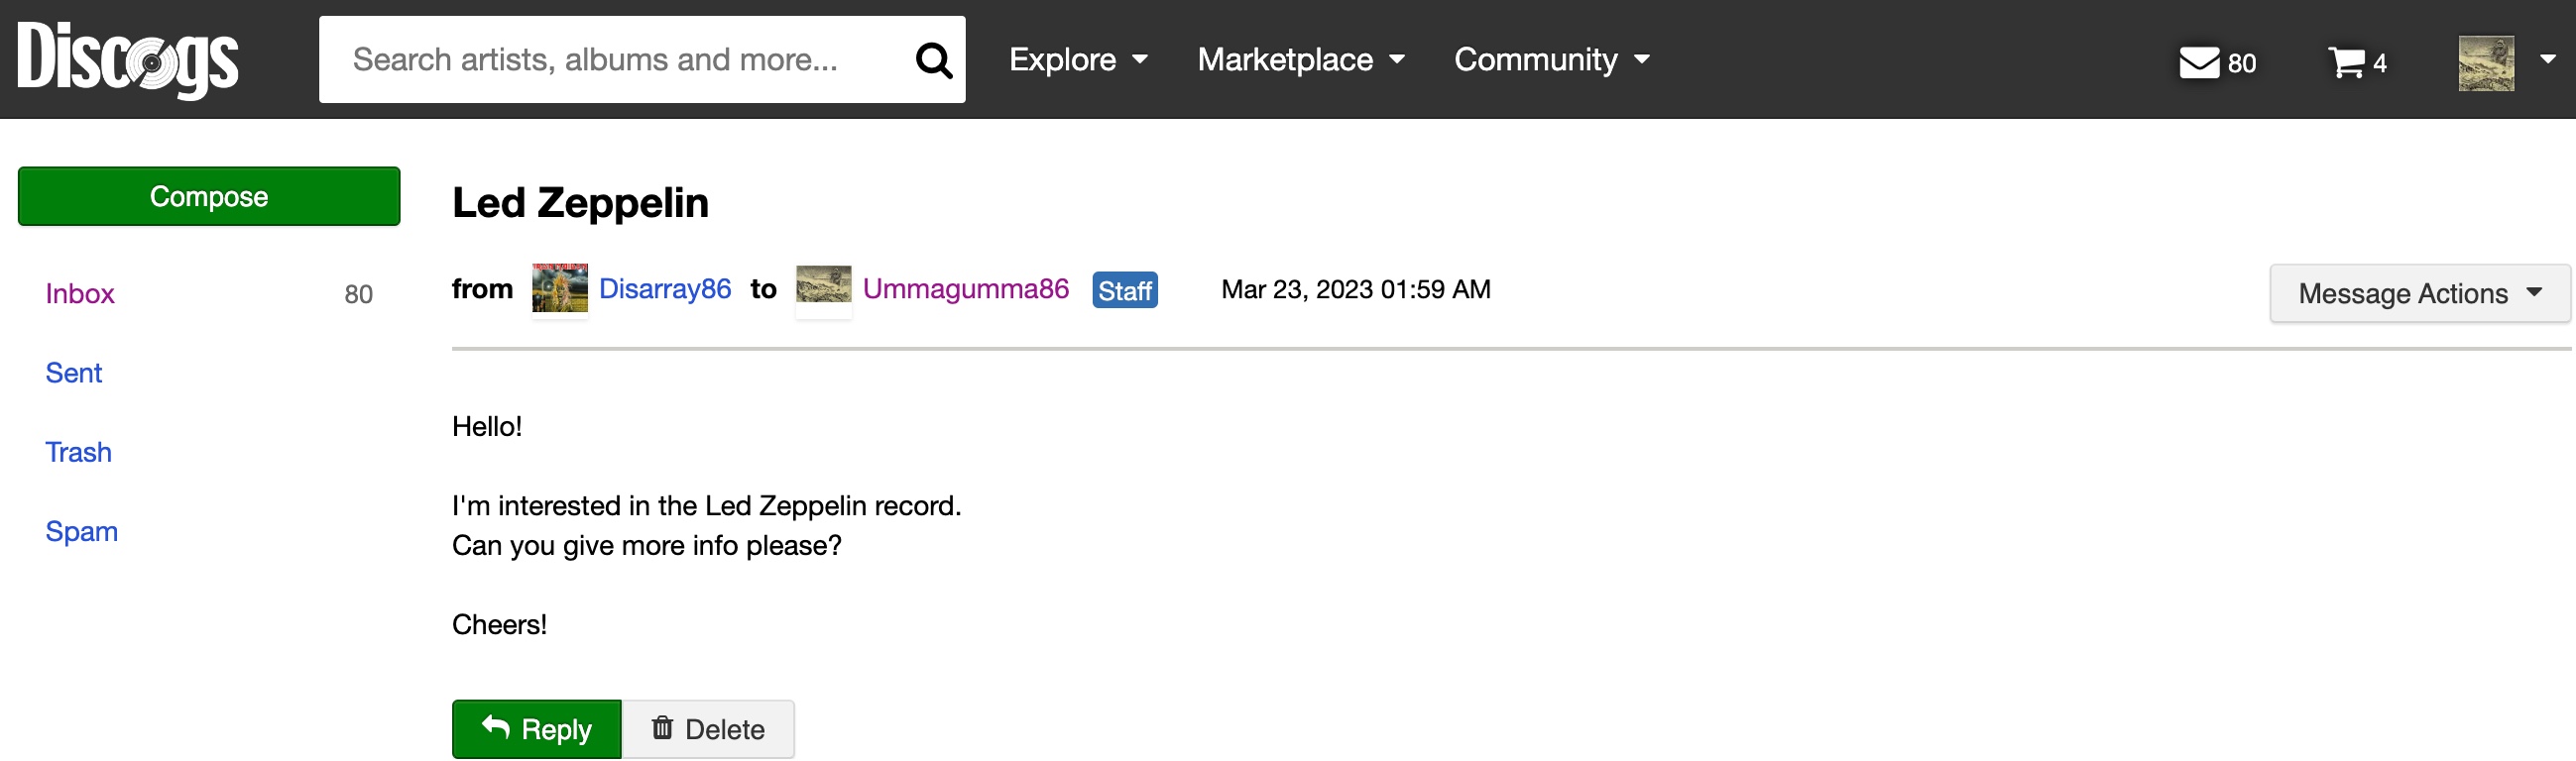Click the Staff badge
This screenshot has height=761, width=2576.
(x=1125, y=290)
